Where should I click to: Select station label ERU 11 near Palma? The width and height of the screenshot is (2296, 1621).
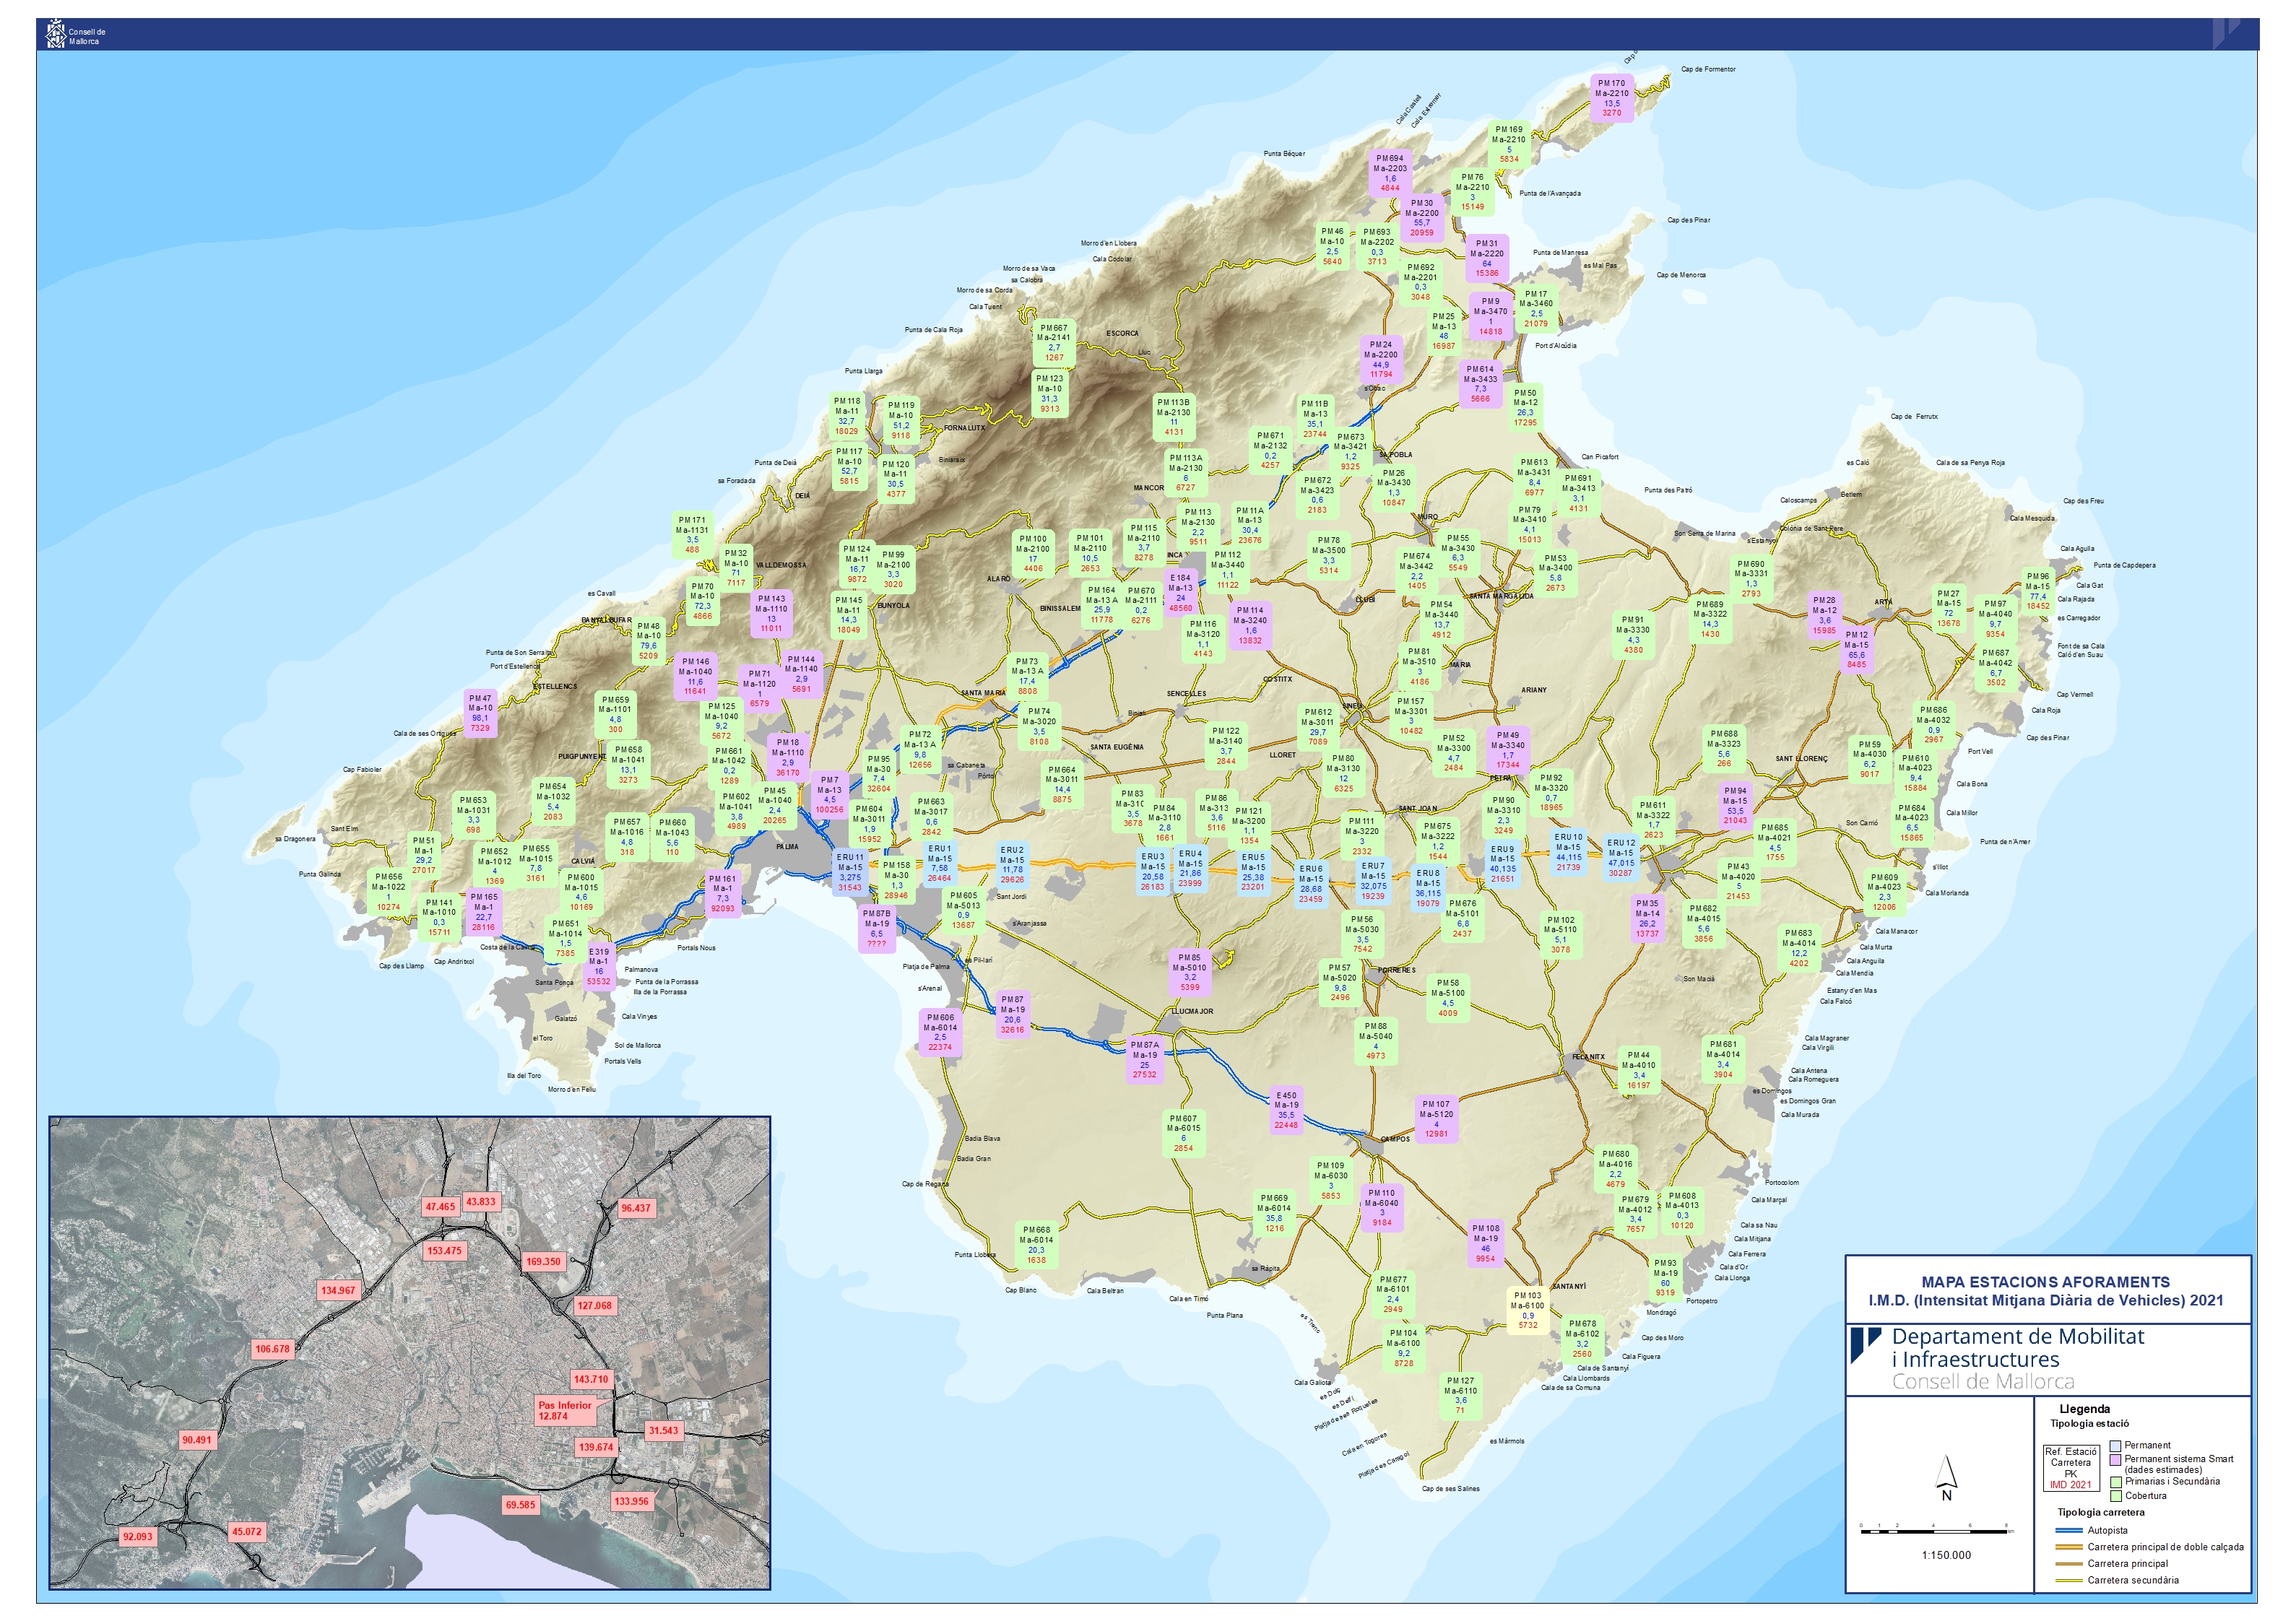(x=850, y=872)
